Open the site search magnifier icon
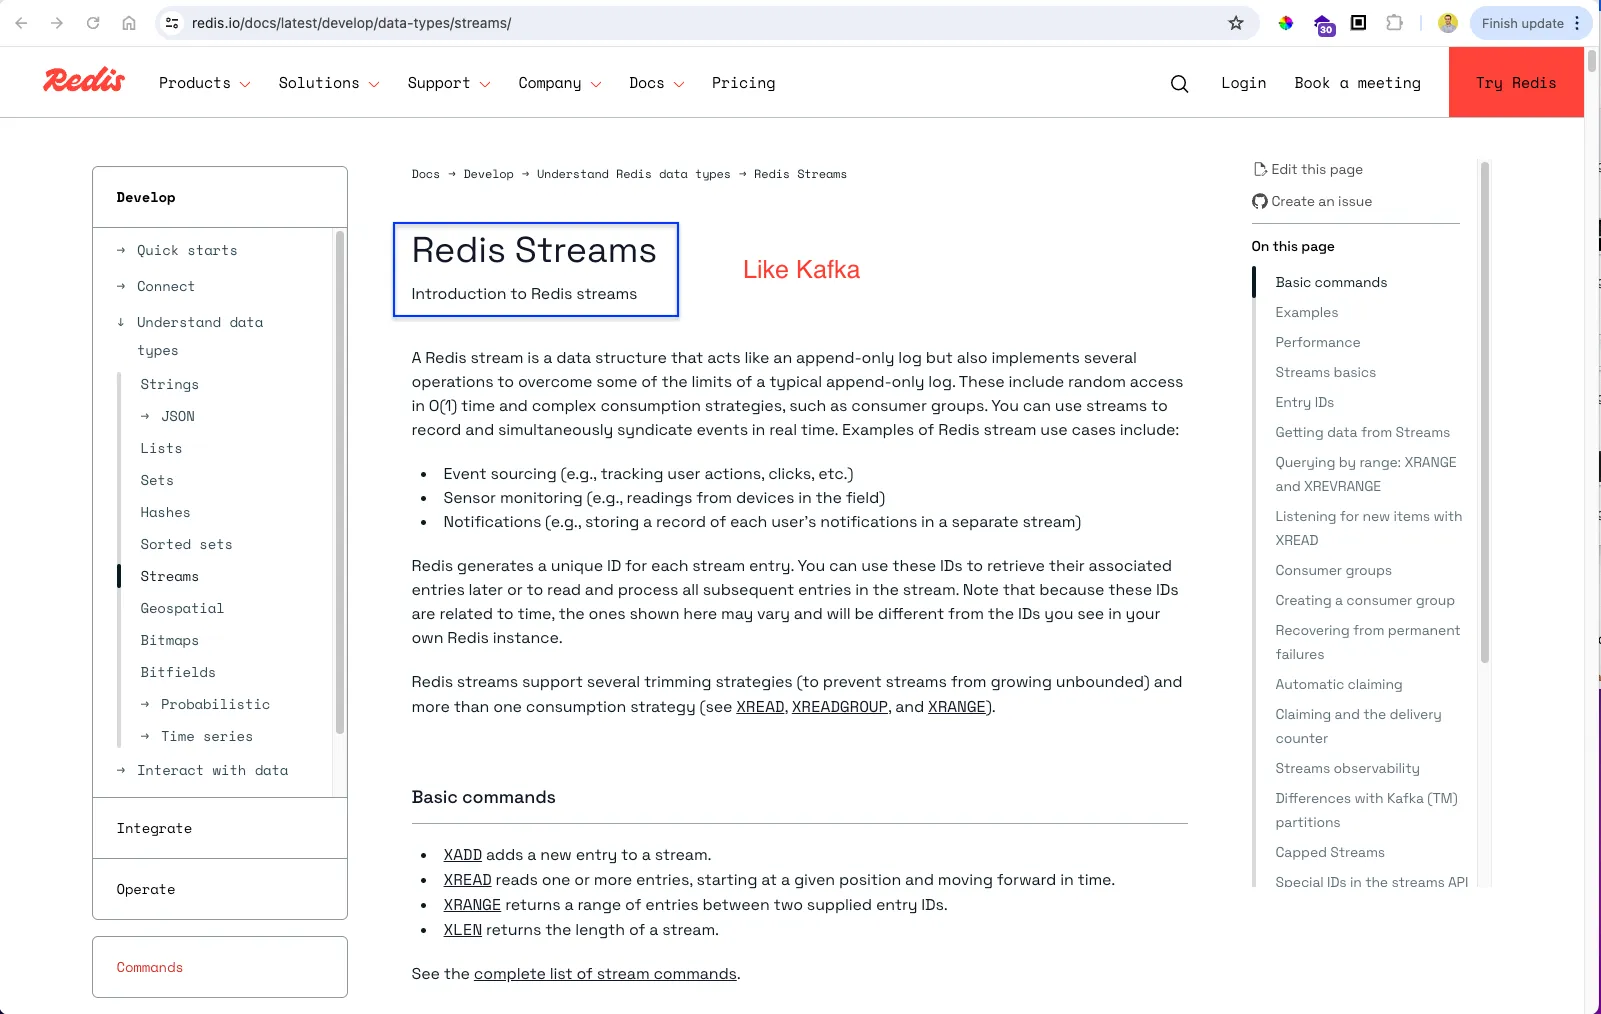This screenshot has width=1601, height=1014. point(1180,84)
